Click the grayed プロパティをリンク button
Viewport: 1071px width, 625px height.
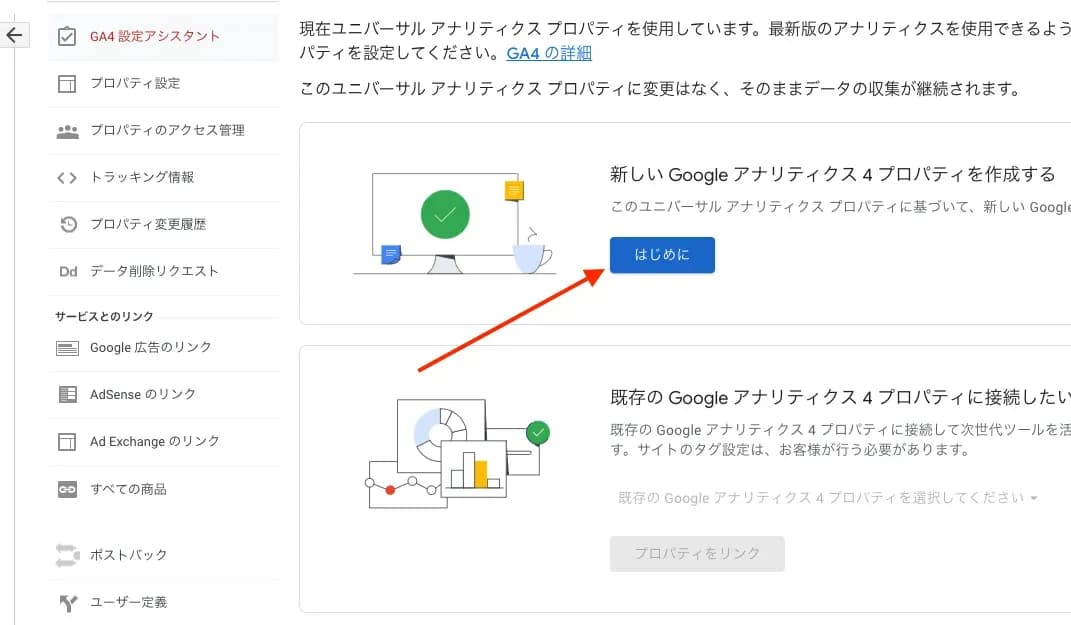[697, 554]
